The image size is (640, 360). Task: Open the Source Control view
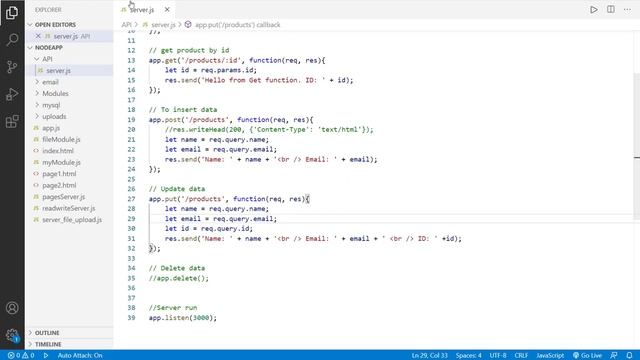coord(12,67)
